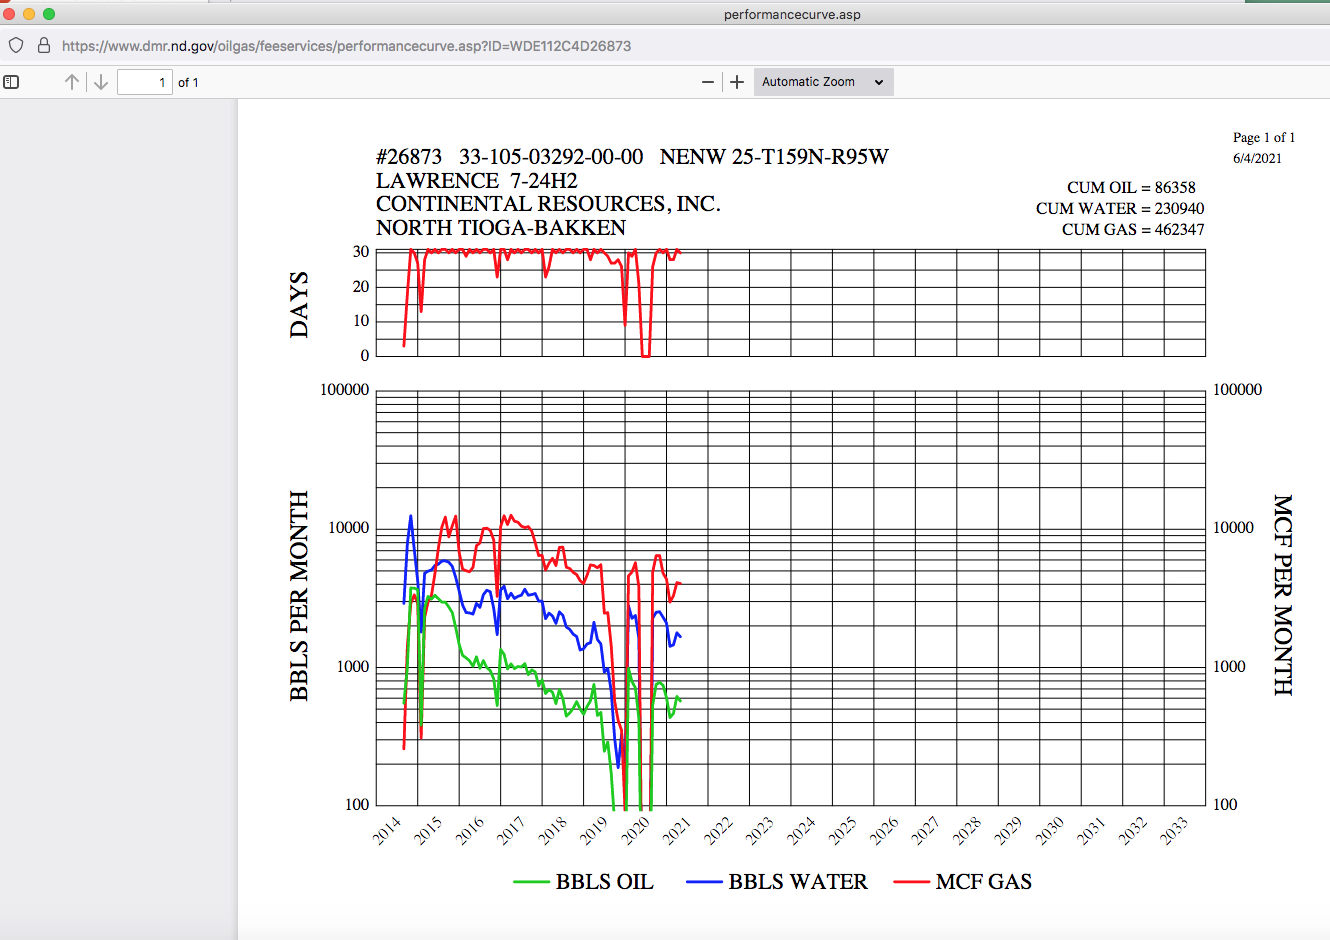Click the LAWRENCE 7-24H2 well name
The width and height of the screenshot is (1330, 940).
(477, 181)
